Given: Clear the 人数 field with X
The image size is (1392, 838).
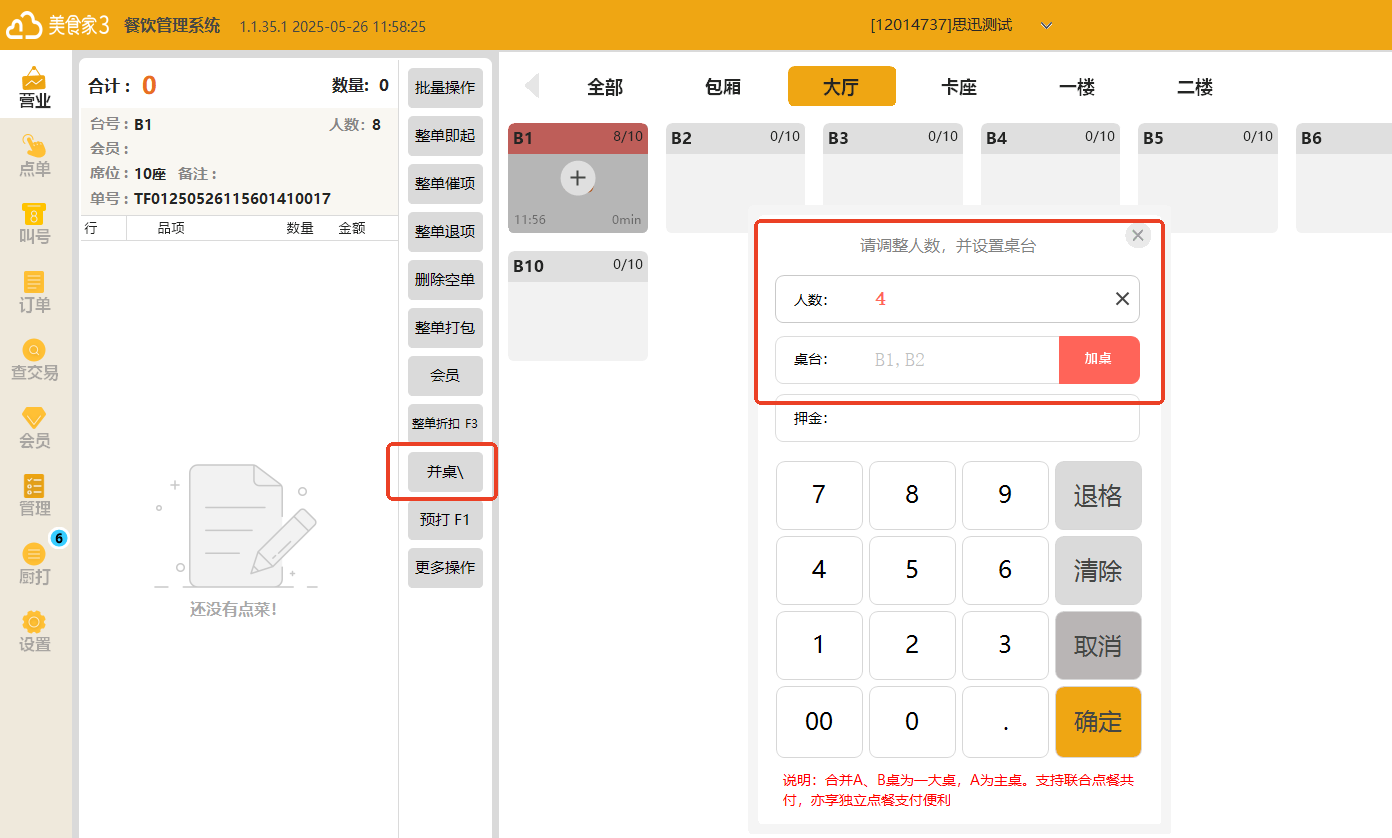Looking at the screenshot, I should pos(1122,299).
